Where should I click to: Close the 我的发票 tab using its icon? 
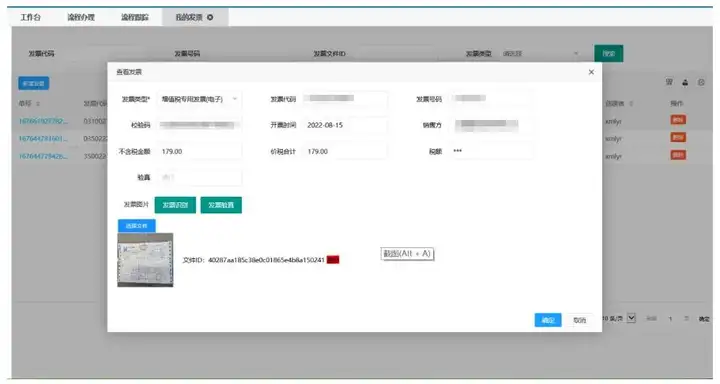(210, 17)
